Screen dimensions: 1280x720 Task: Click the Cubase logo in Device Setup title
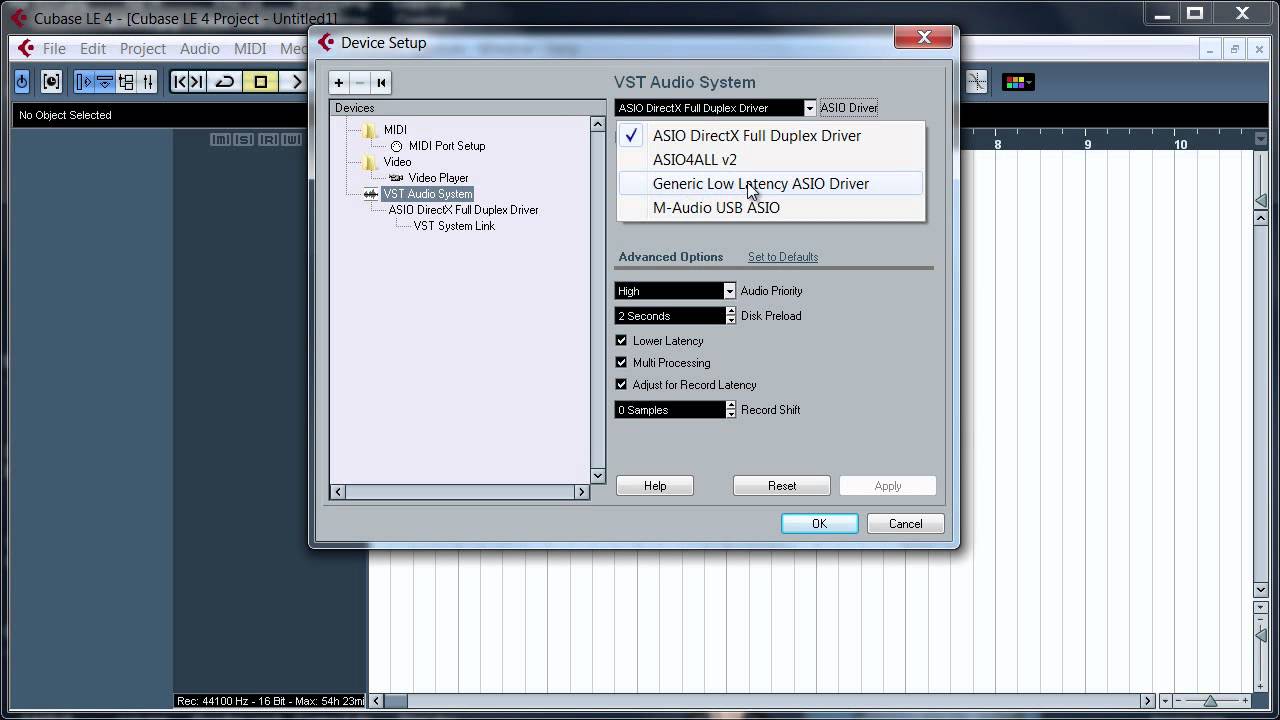point(326,42)
